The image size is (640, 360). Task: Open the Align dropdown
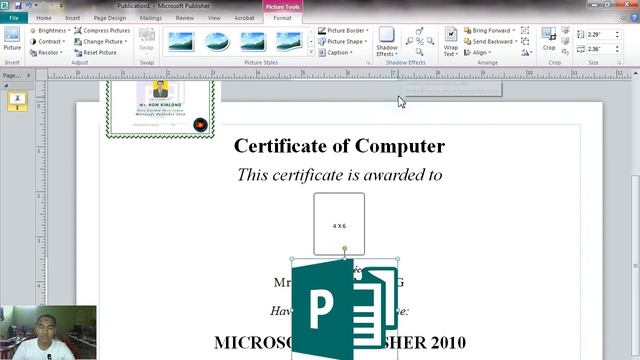tap(477, 53)
